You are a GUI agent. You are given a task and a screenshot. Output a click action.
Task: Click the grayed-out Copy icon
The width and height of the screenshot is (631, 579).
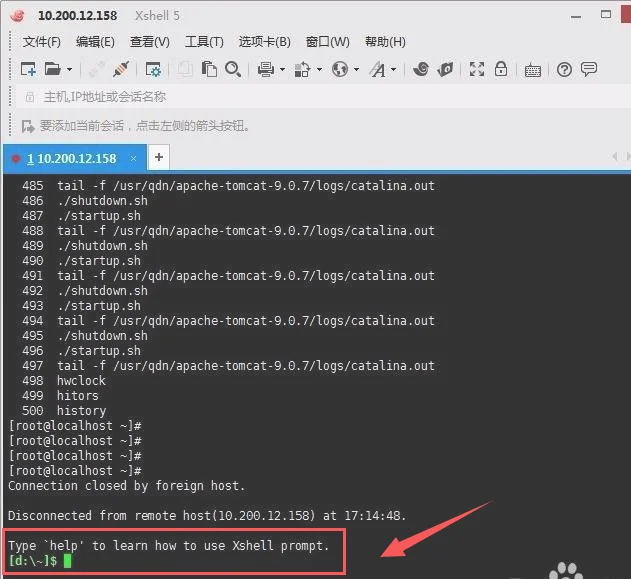tap(185, 69)
